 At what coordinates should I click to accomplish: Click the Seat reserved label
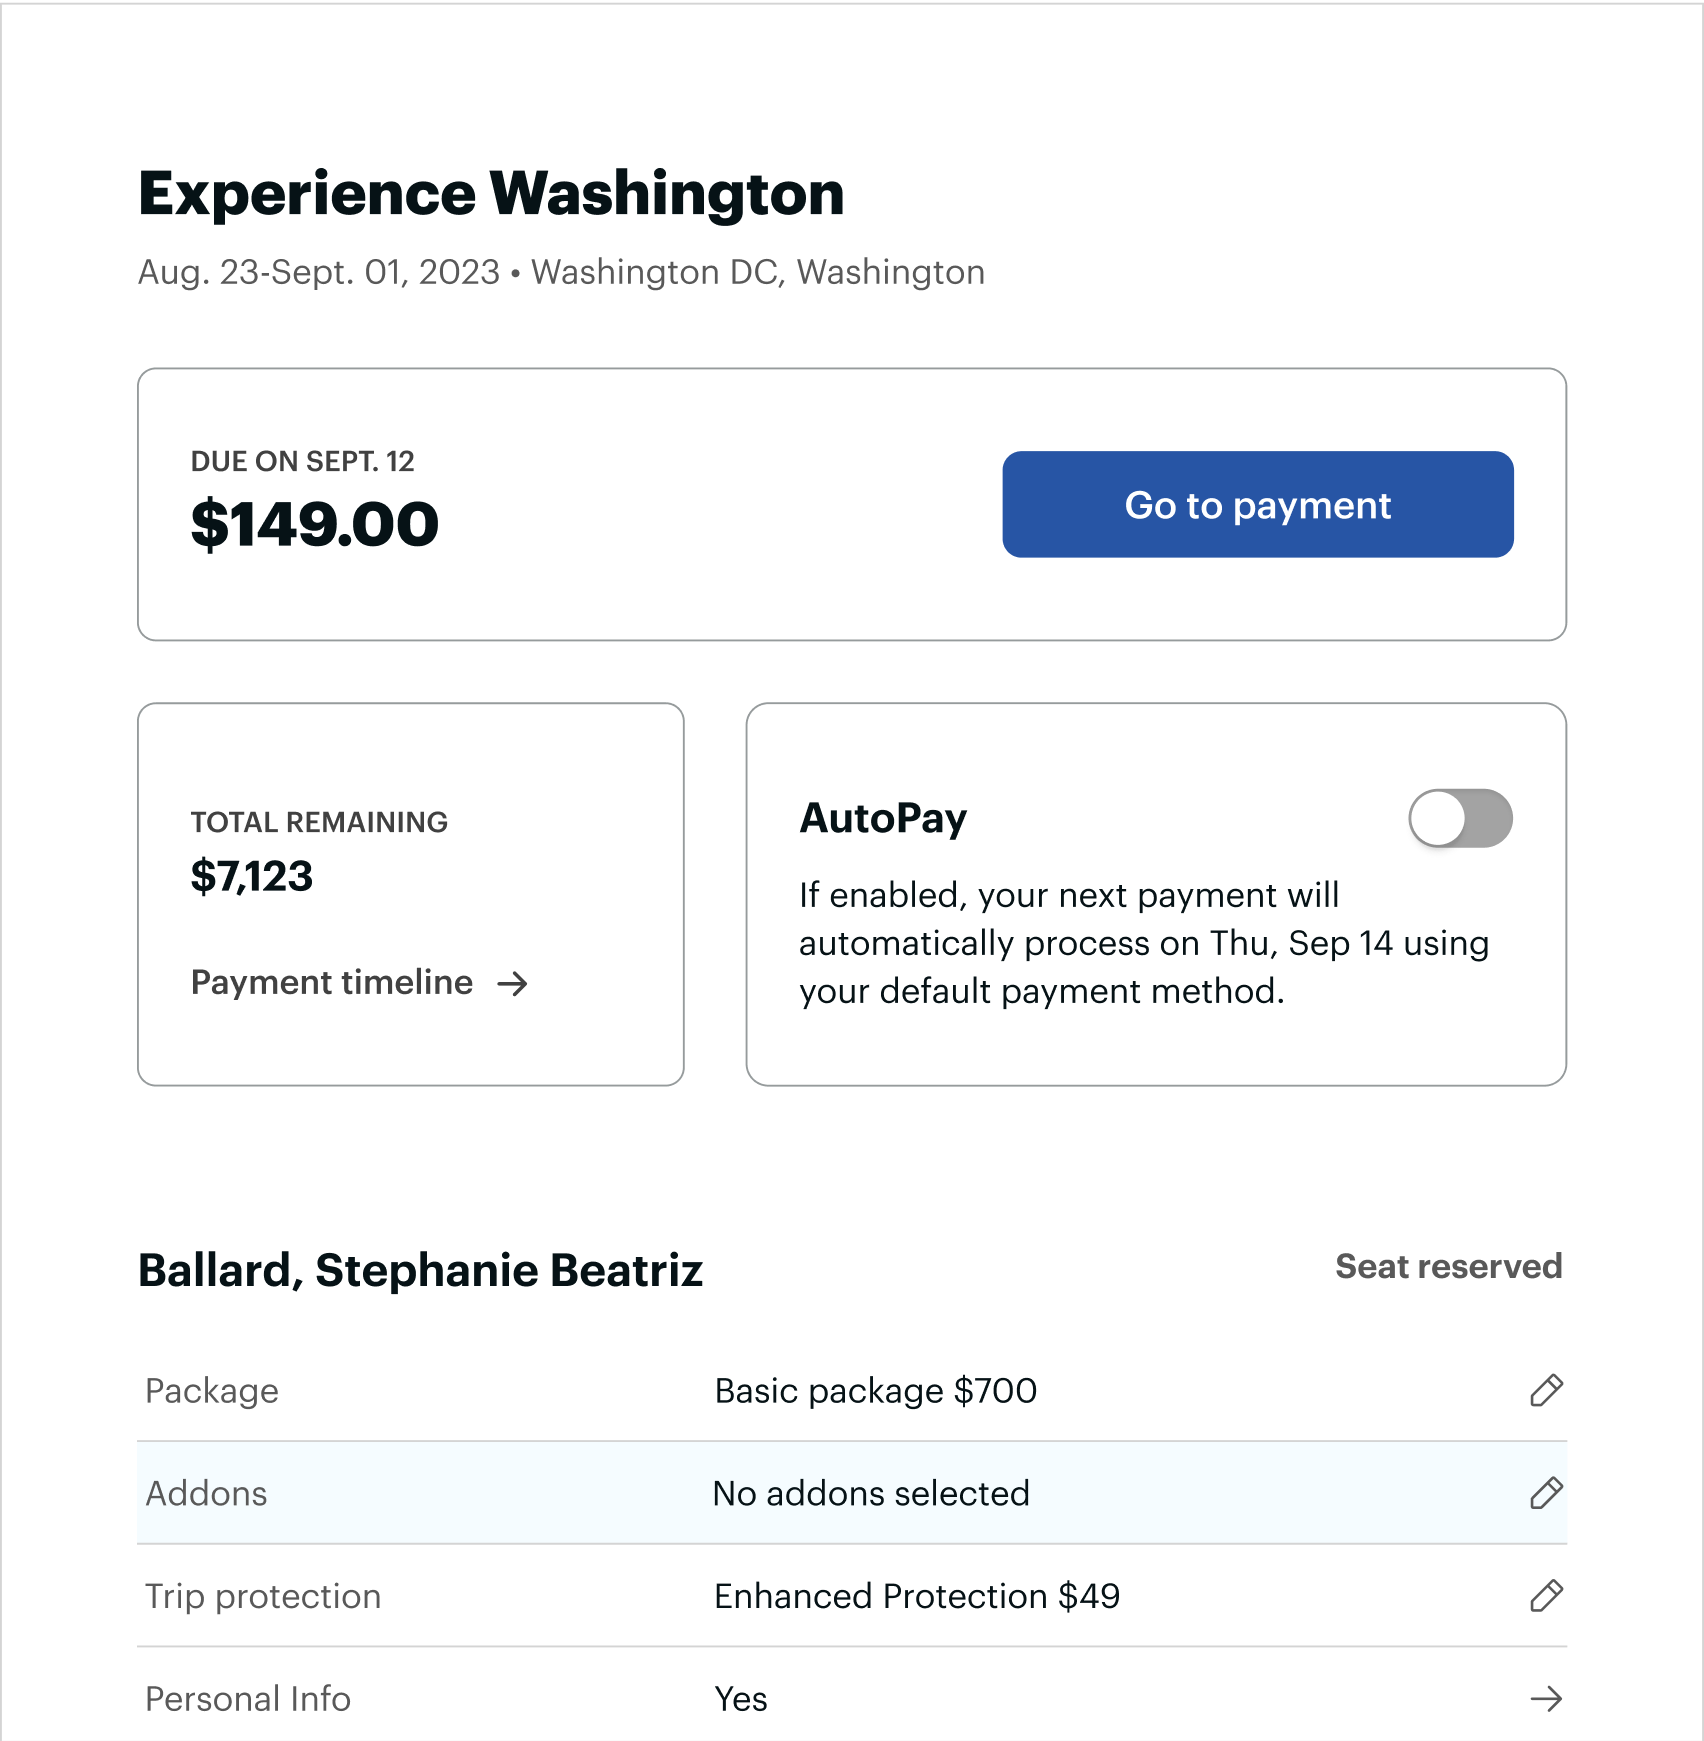[x=1449, y=1267]
